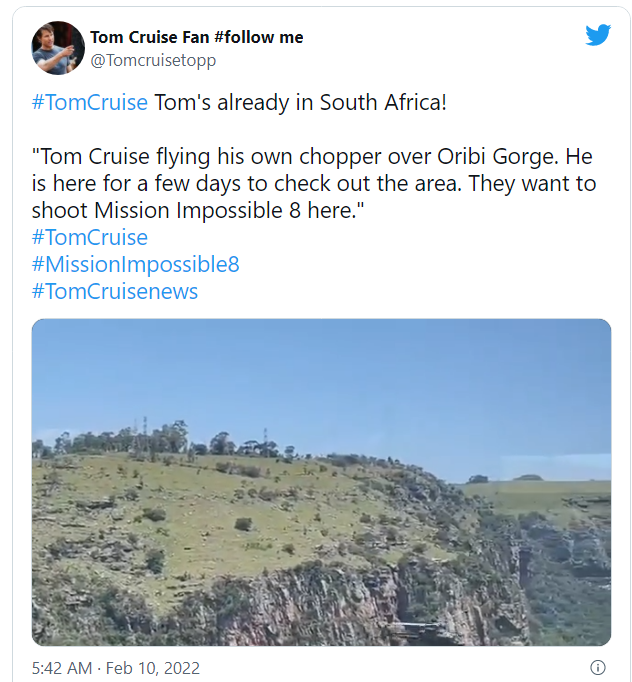Open the tweet info icon
This screenshot has height=682, width=632.
point(598,667)
